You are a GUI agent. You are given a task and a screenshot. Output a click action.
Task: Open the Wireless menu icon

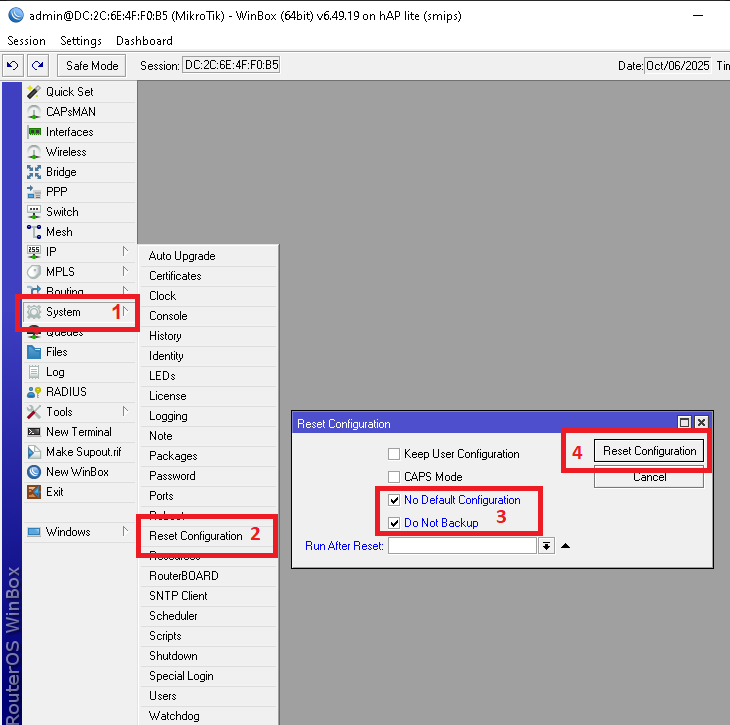pyautogui.click(x=34, y=152)
